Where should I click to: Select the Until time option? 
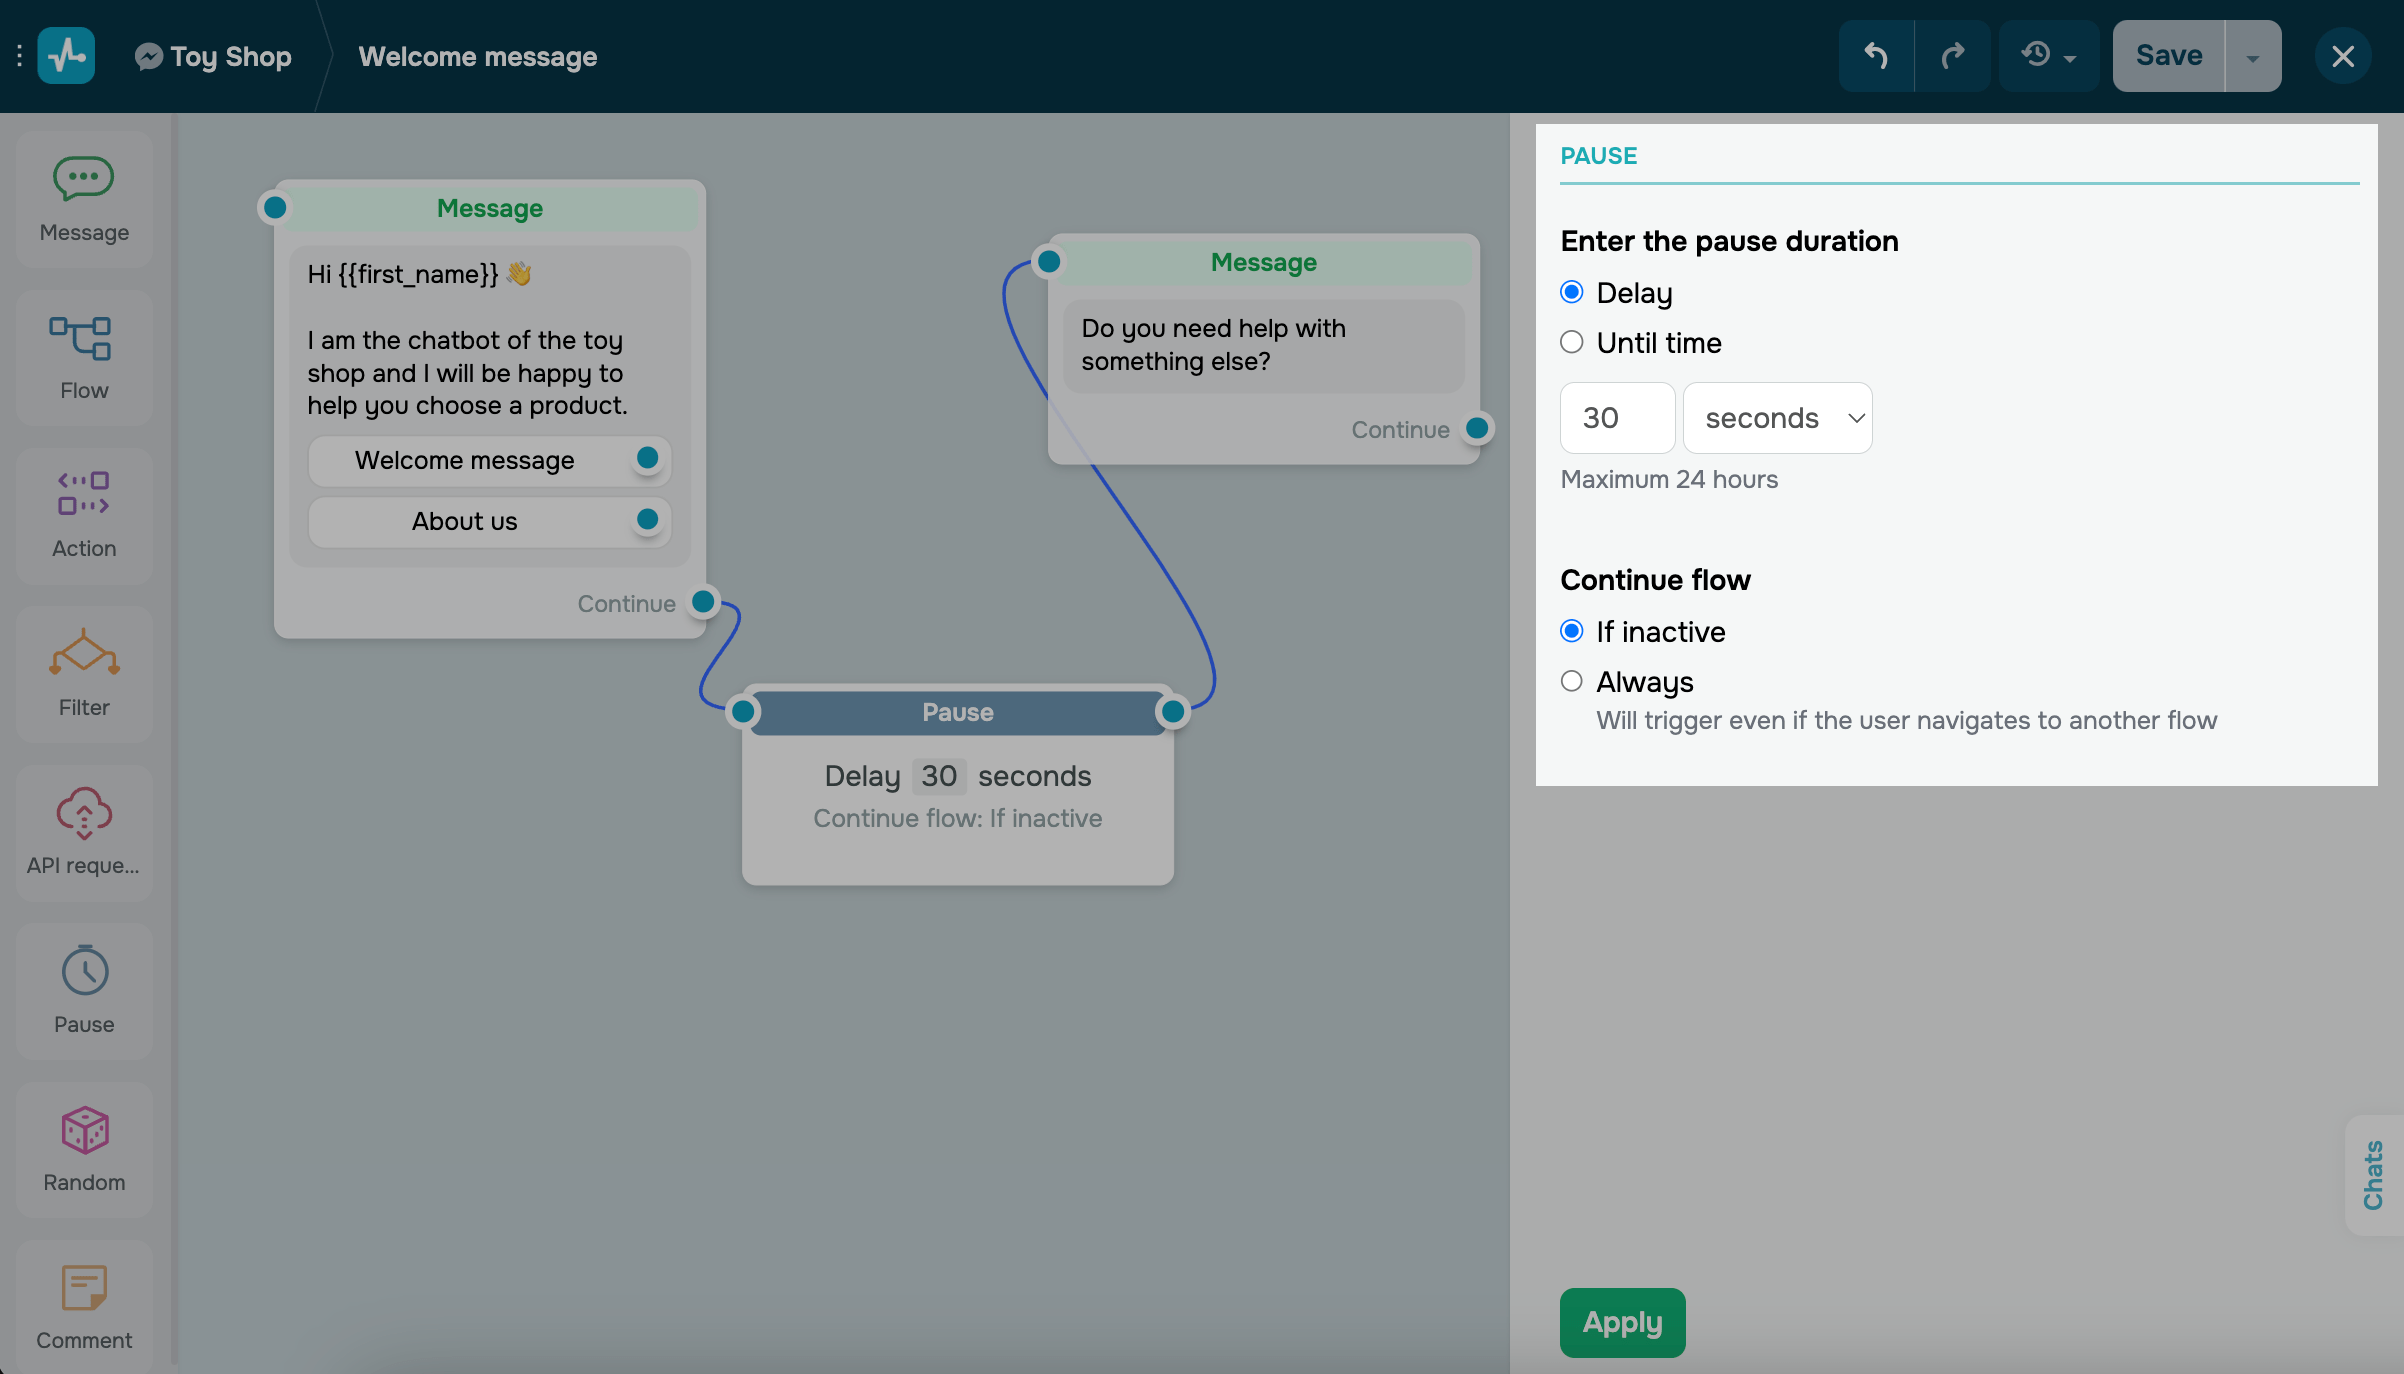point(1572,342)
